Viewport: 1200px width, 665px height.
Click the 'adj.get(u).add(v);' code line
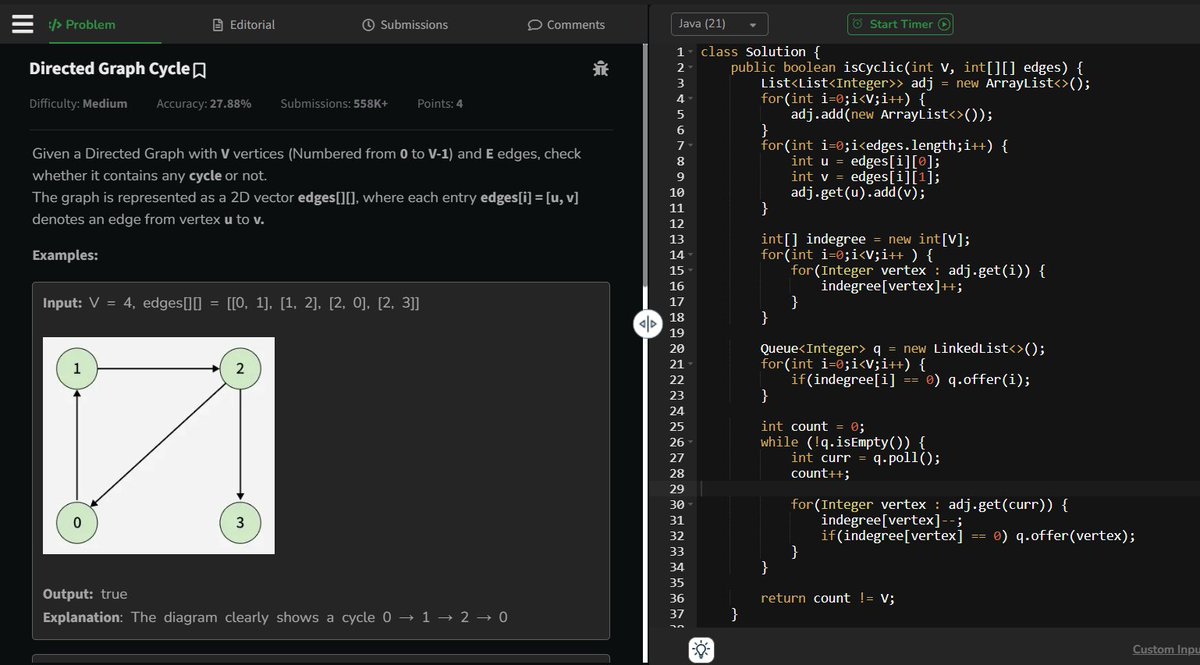[x=858, y=192]
